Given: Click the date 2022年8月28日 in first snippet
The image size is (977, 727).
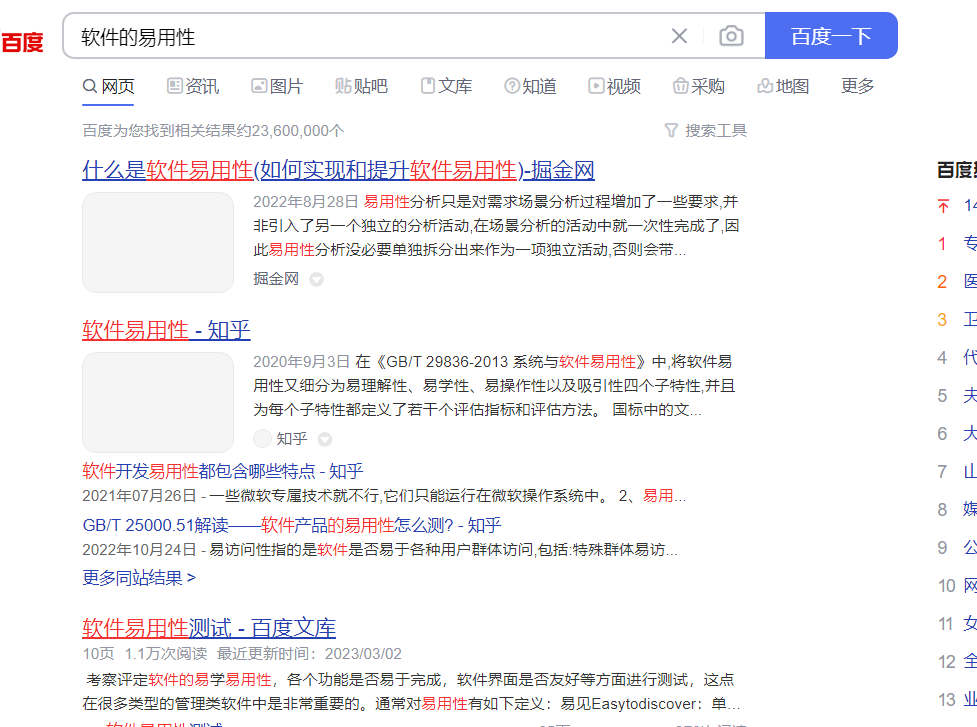Looking at the screenshot, I should pyautogui.click(x=305, y=201).
